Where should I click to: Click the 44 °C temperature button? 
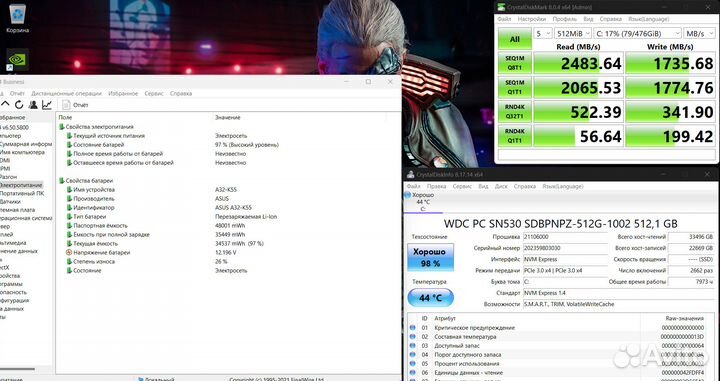[x=430, y=298]
